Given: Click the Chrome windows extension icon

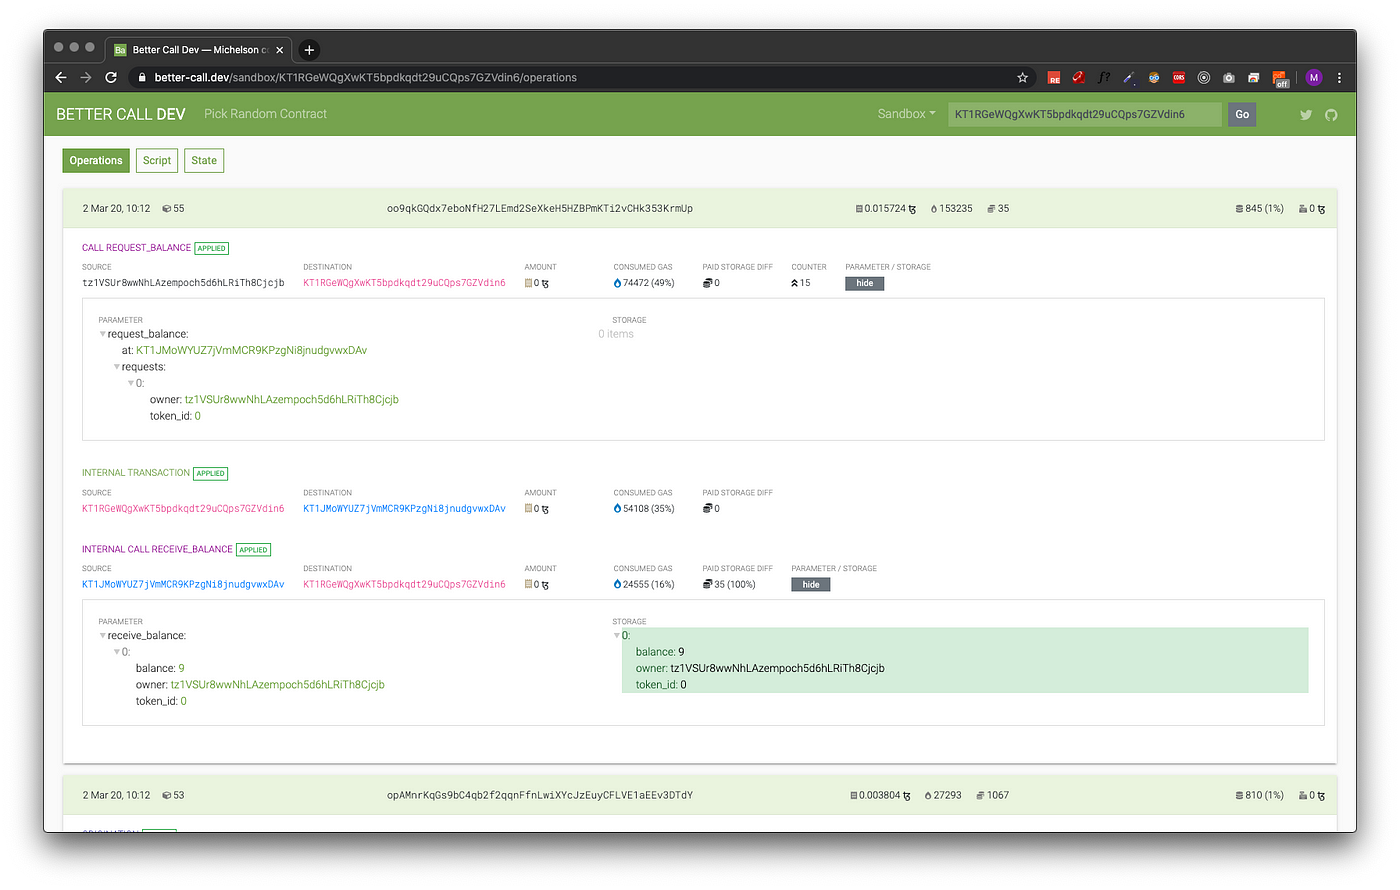Looking at the screenshot, I should coord(1254,77).
